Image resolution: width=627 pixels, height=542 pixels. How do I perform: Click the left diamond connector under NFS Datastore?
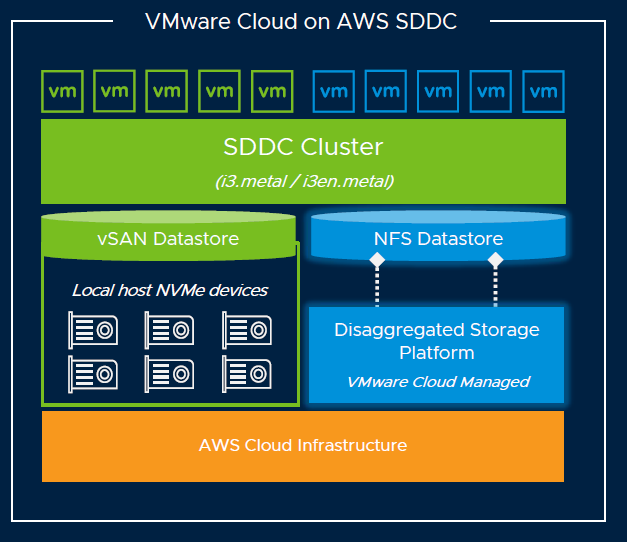(x=377, y=260)
